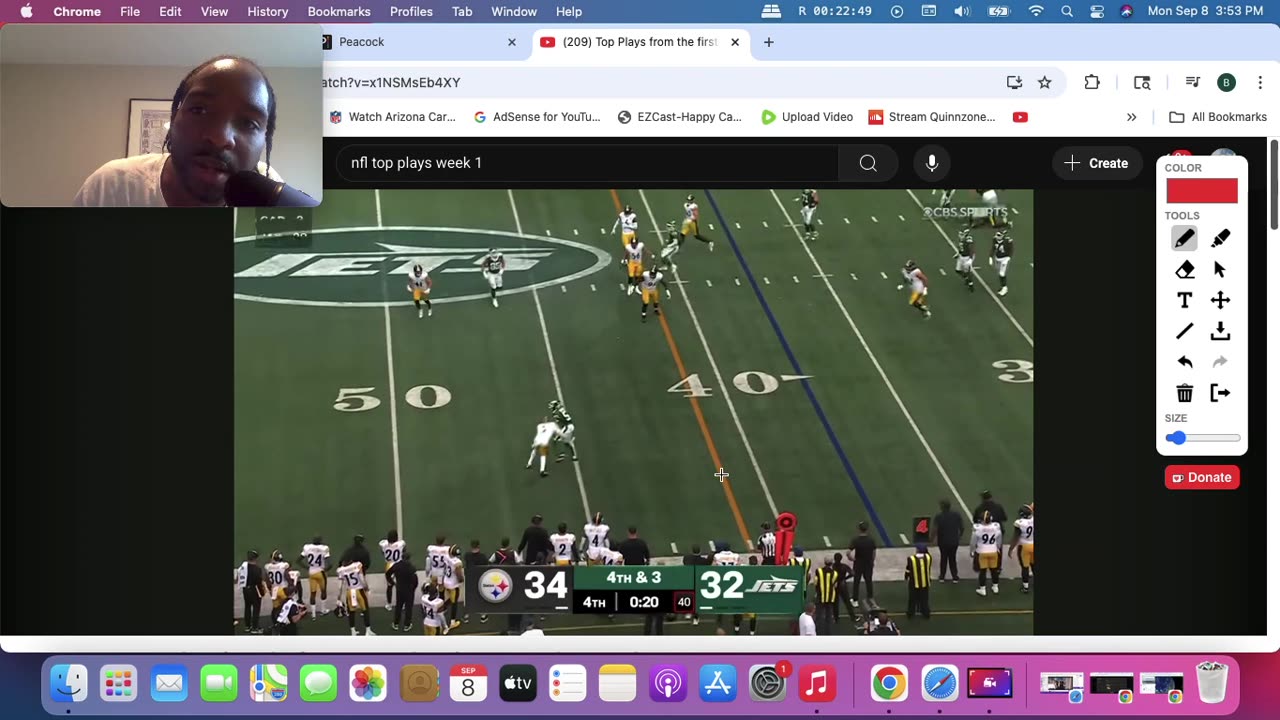Click the YouTube search field
Screen dimensions: 1280x720
click(588, 163)
